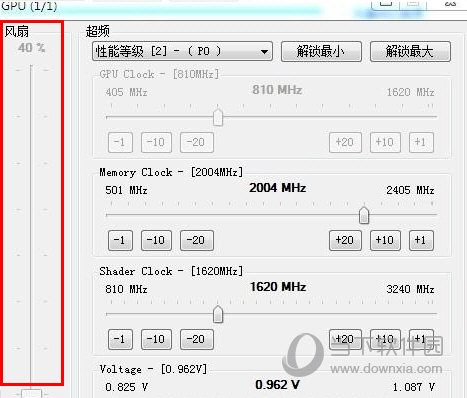Image resolution: width=467 pixels, height=398 pixels.
Task: Increase Shader Clock by 1
Action: click(421, 339)
